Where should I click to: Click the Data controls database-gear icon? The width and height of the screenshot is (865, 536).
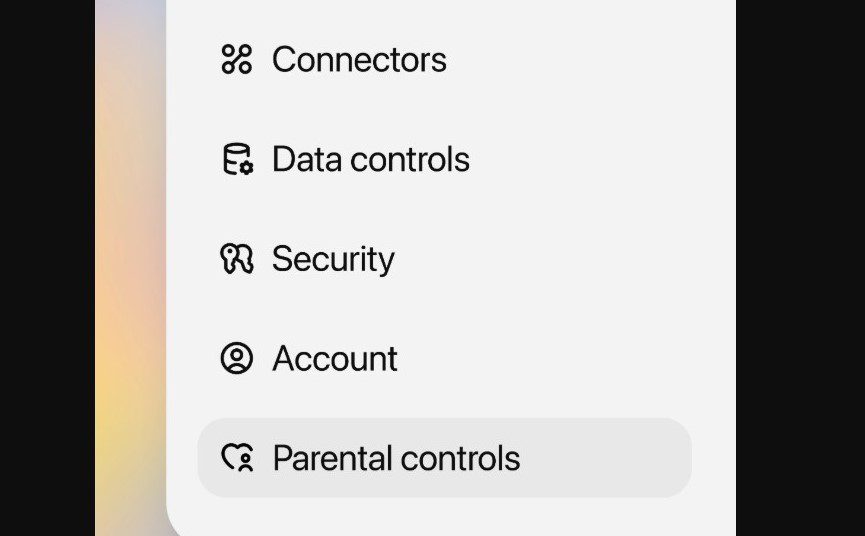point(237,159)
